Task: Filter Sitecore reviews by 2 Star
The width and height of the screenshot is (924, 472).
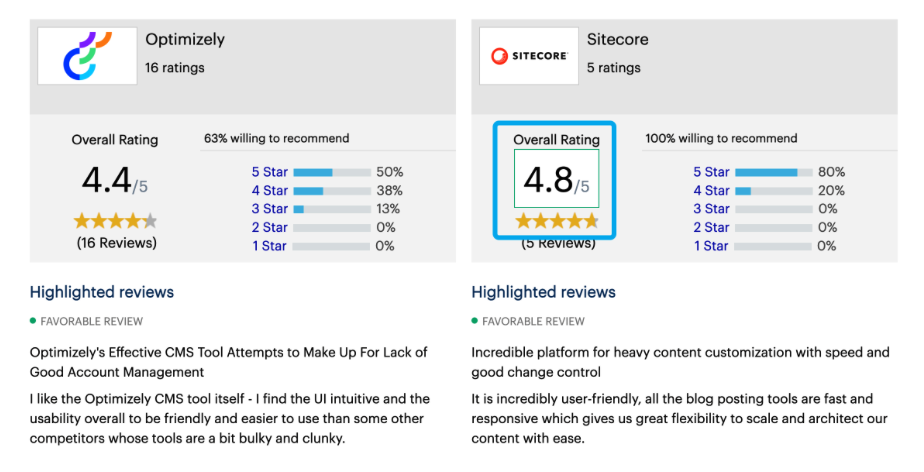Action: coord(711,227)
